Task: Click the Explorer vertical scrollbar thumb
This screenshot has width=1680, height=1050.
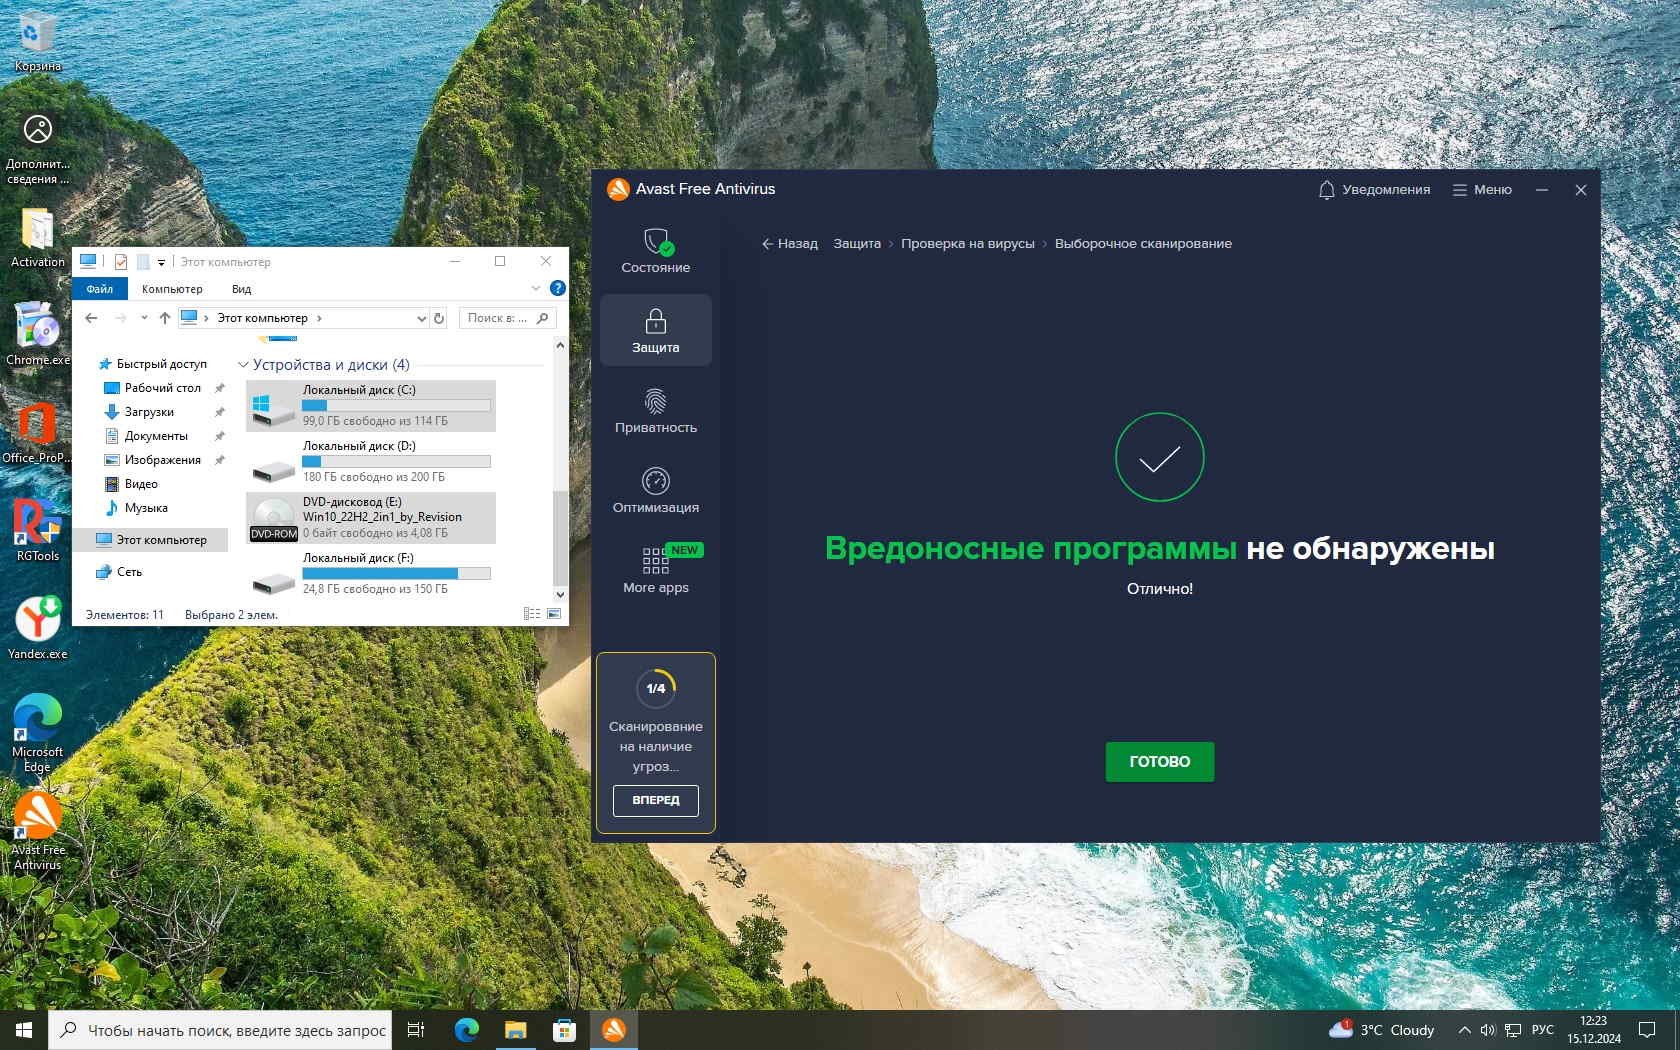Action: tap(560, 538)
